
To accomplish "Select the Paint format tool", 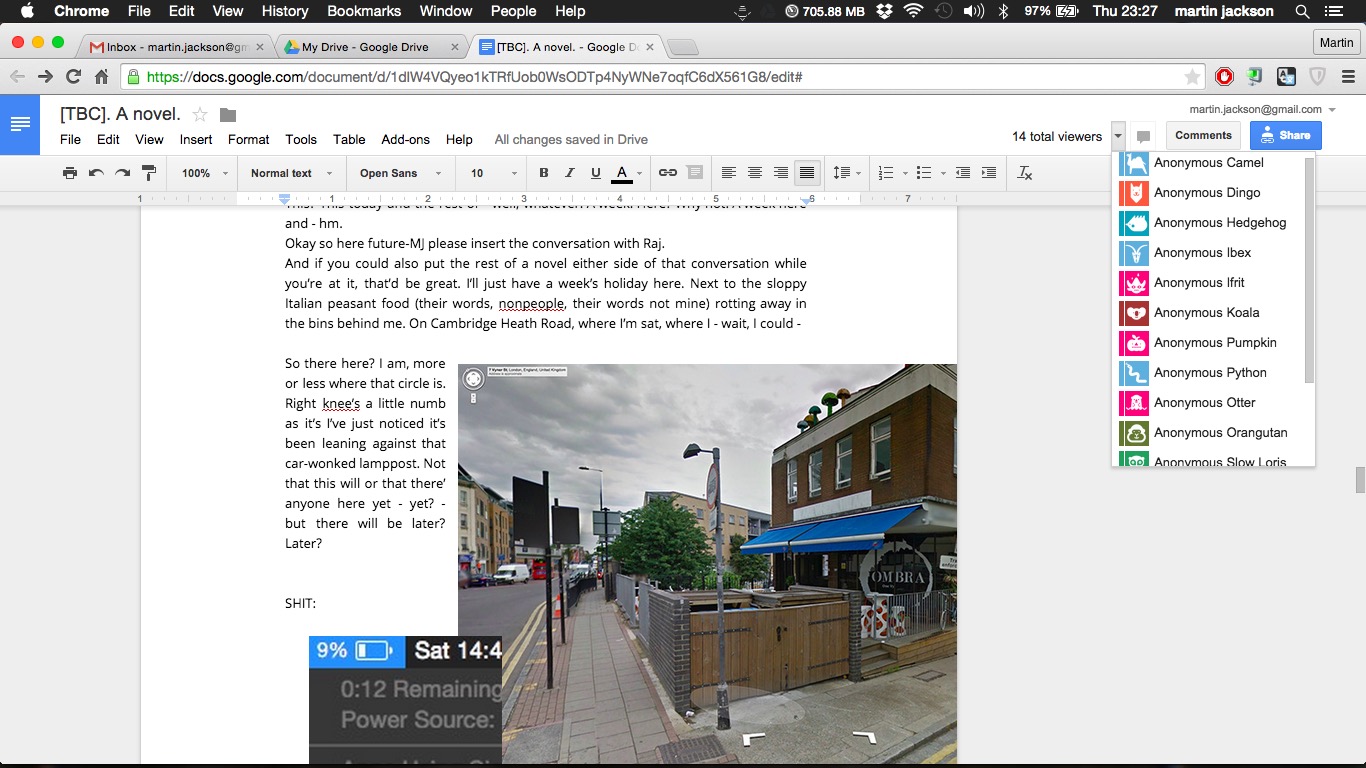I will point(148,173).
